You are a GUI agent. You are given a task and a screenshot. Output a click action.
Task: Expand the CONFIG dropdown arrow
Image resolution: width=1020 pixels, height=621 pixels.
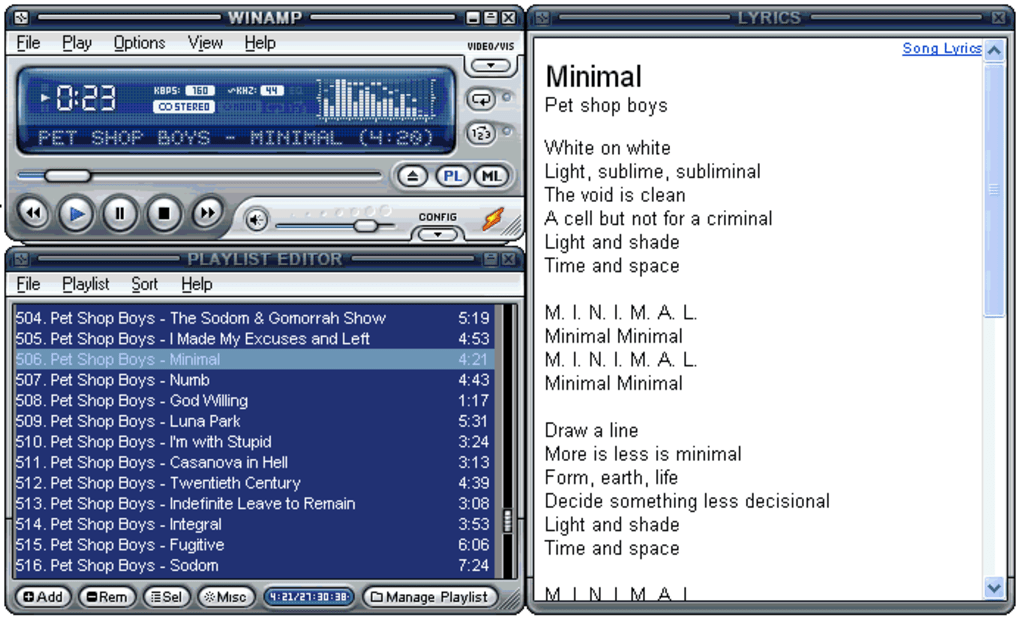438,233
